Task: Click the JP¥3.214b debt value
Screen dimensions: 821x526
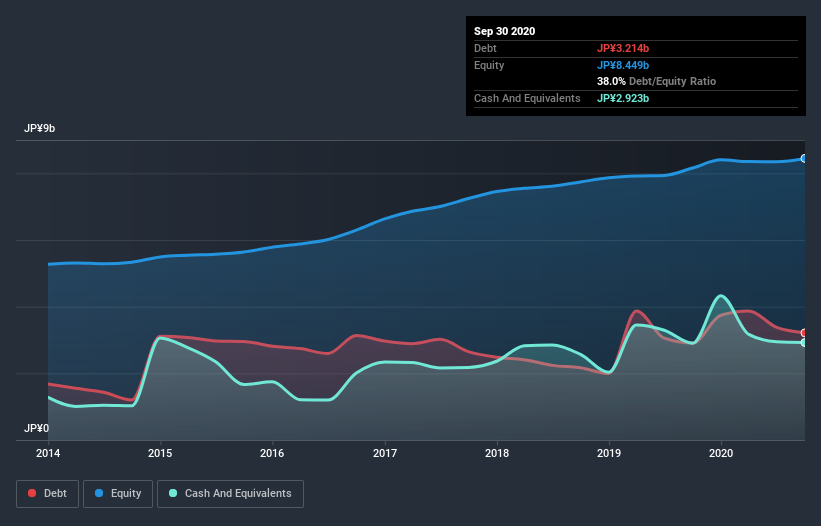Action: tap(623, 48)
